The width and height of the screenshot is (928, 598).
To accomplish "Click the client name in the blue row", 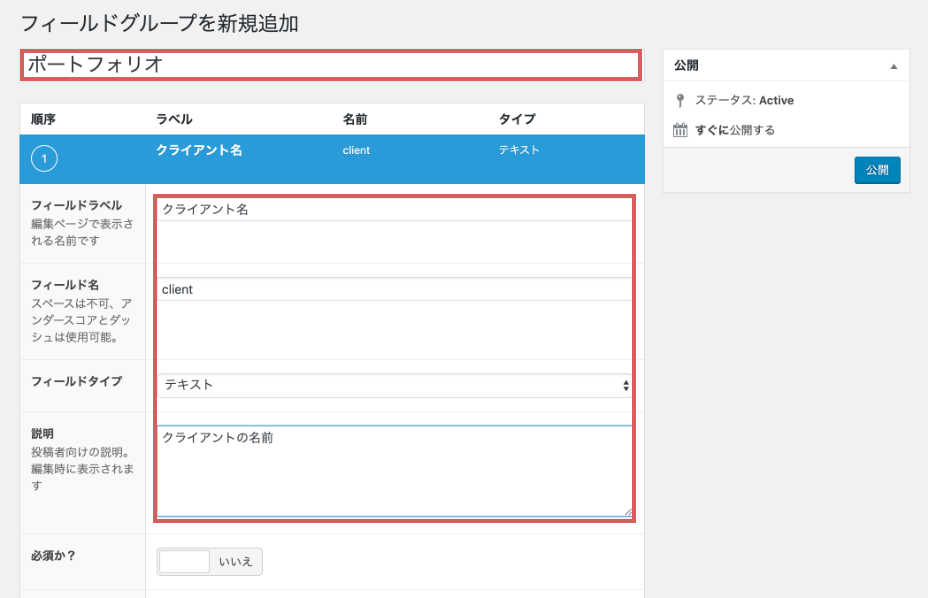I will pos(356,150).
